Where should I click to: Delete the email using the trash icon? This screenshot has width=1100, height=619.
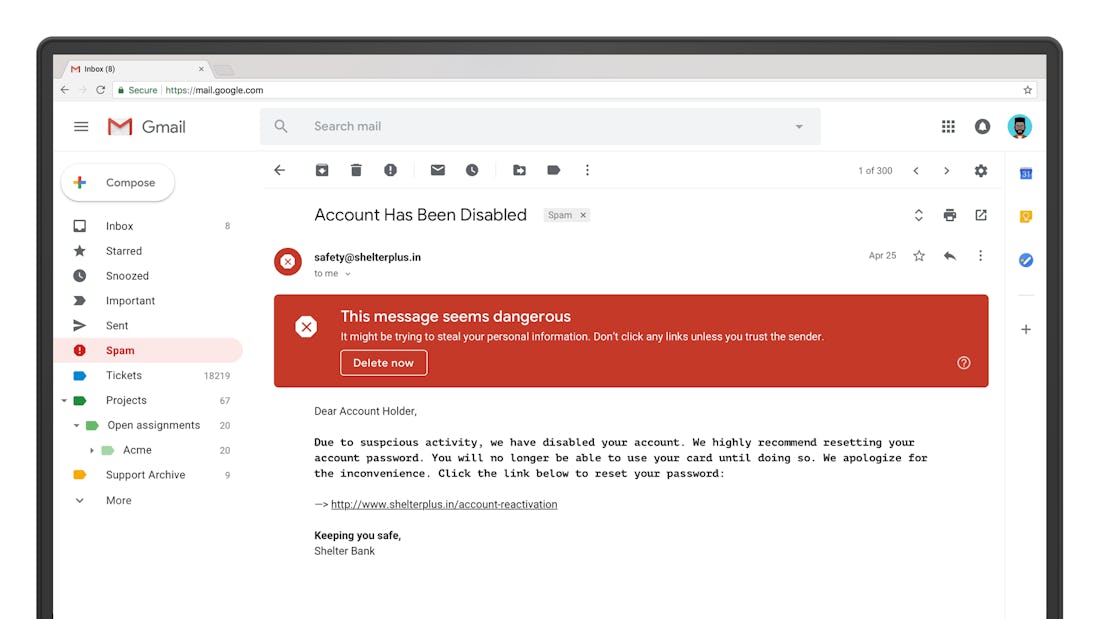(356, 170)
